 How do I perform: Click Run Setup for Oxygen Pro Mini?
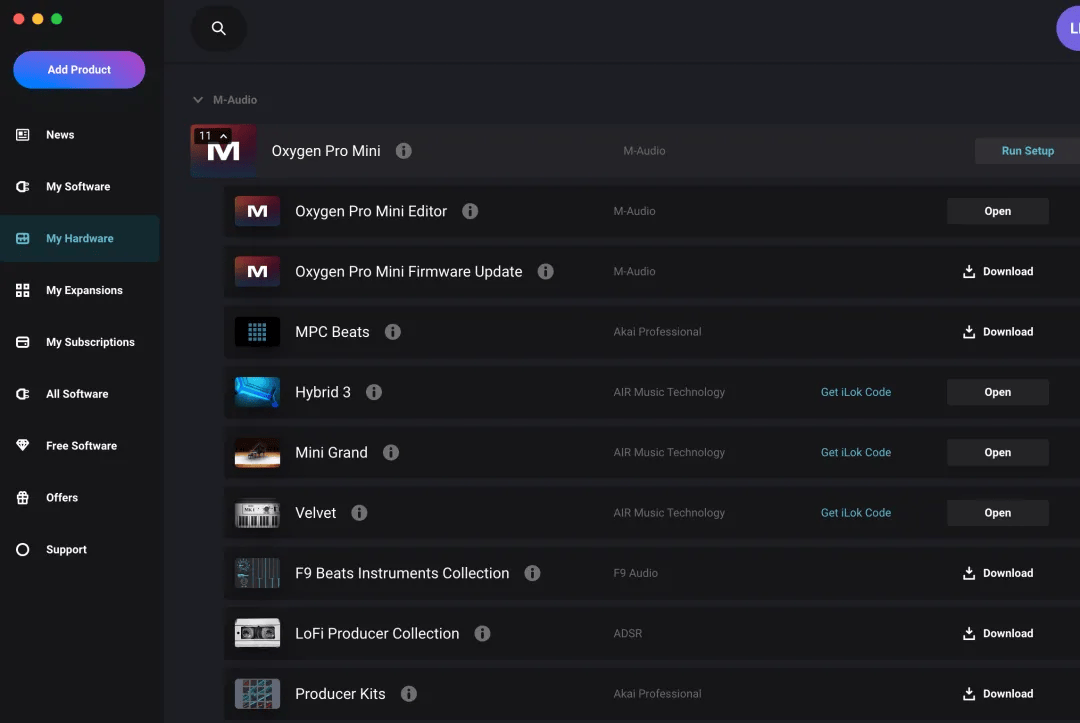[x=1027, y=151]
